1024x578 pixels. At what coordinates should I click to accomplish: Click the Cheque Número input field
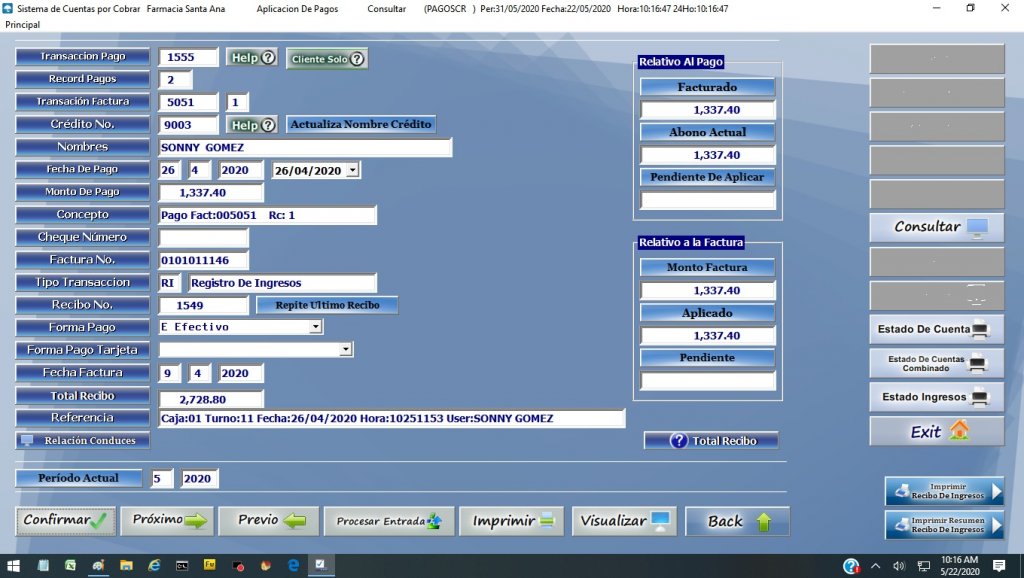[x=203, y=238]
